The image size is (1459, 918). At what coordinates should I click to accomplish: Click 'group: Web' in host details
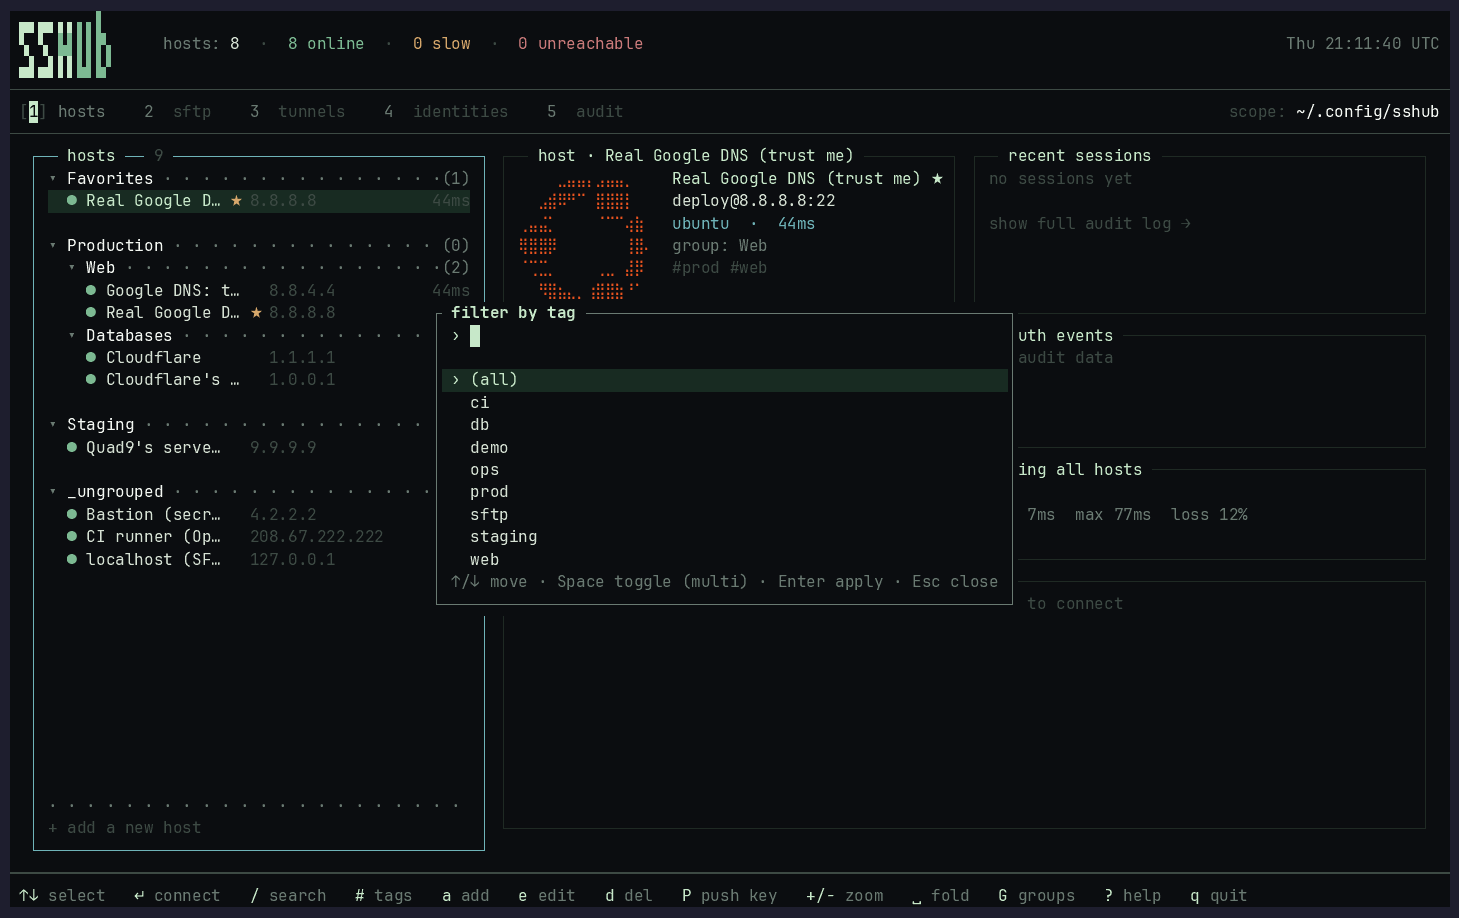pyautogui.click(x=720, y=246)
